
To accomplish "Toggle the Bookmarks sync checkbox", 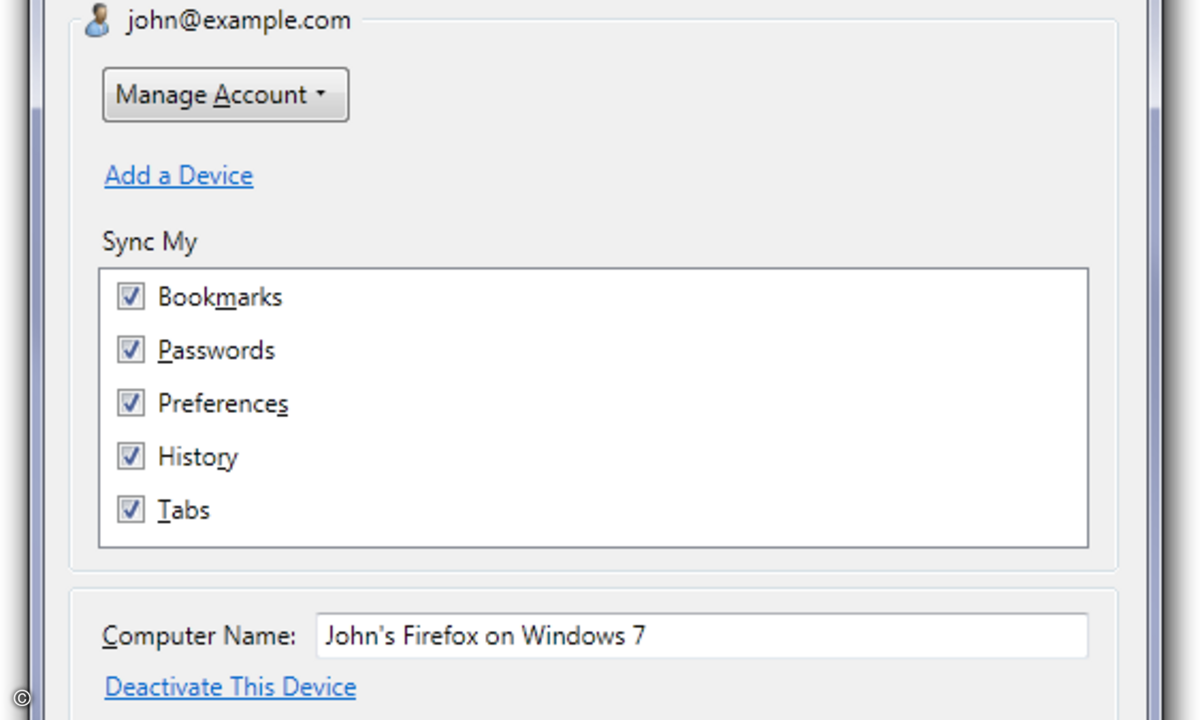I will point(131,296).
